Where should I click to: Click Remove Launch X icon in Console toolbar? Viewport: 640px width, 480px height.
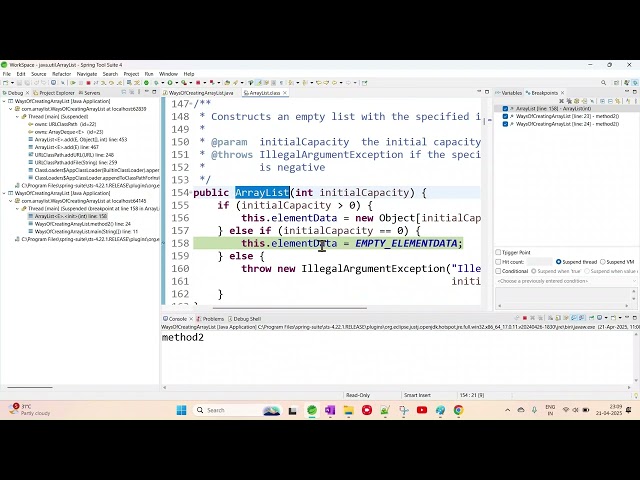click(x=533, y=318)
